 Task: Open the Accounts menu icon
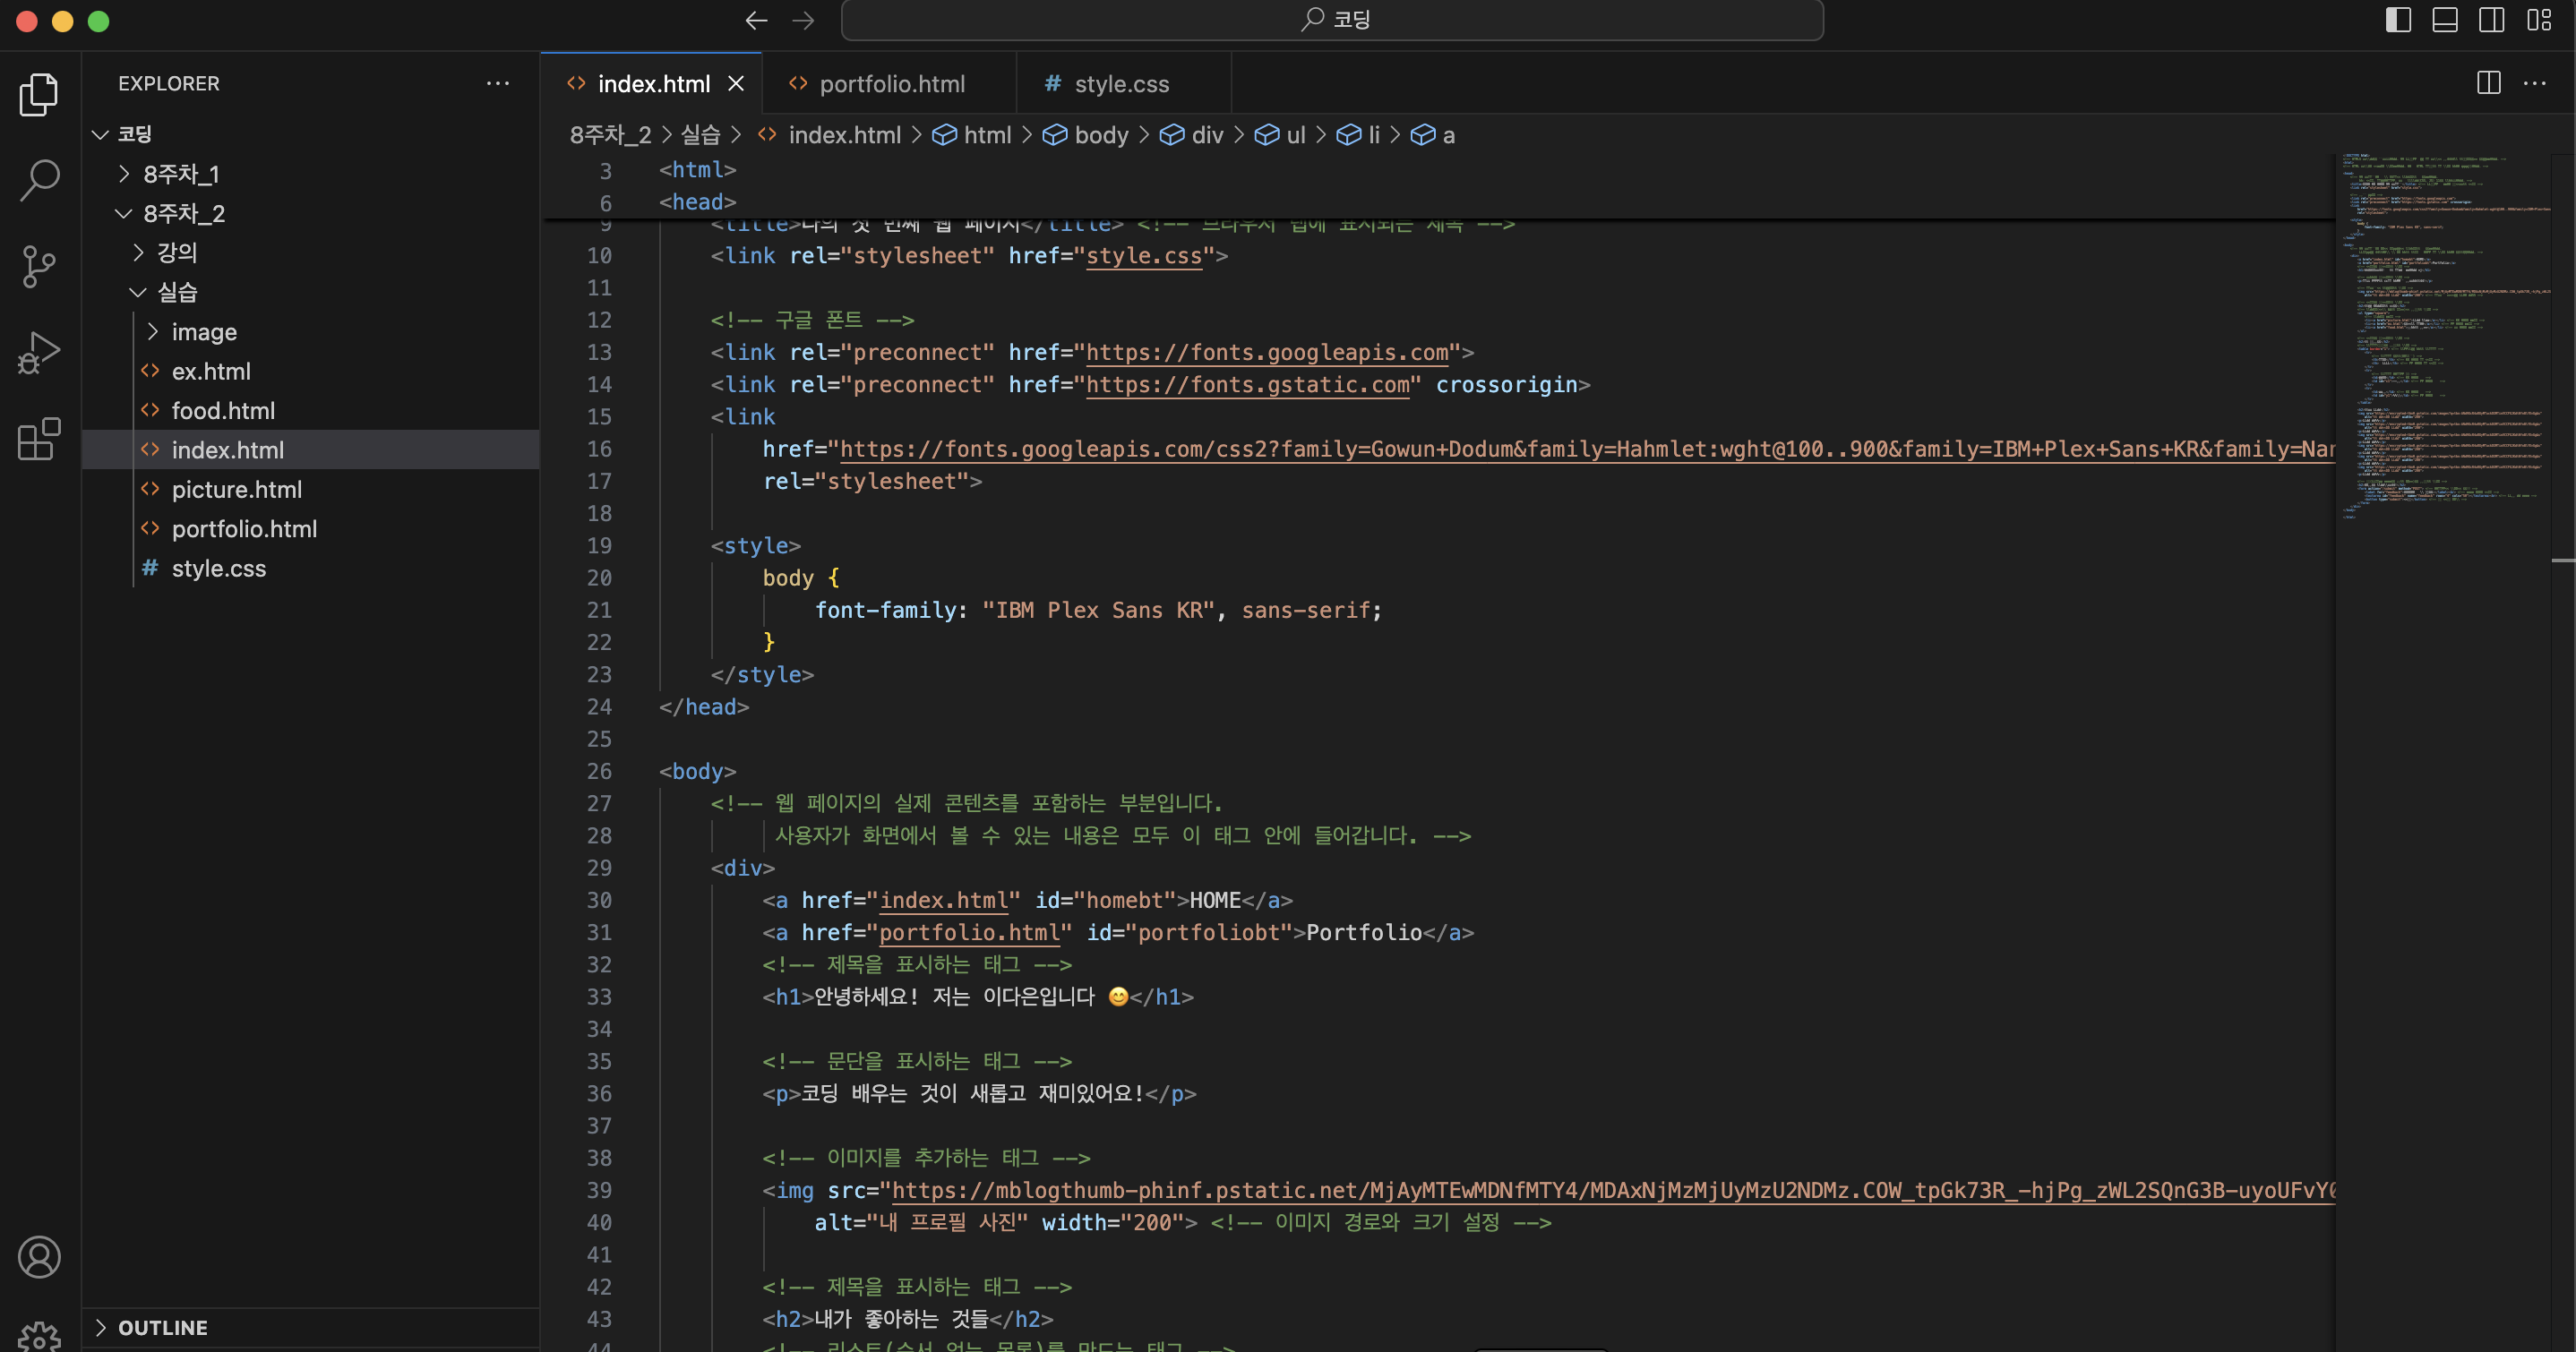pos(39,1257)
